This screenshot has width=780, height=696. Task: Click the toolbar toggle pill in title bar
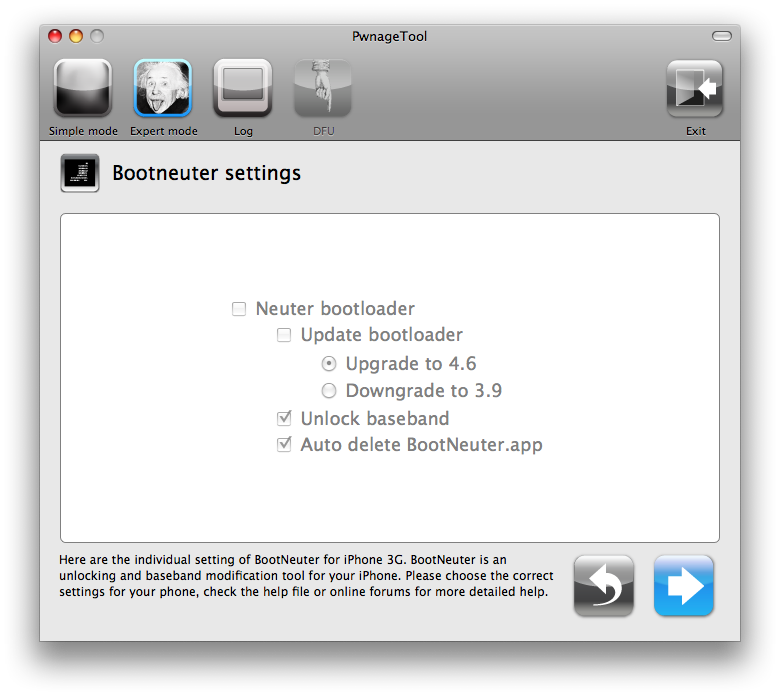(722, 36)
